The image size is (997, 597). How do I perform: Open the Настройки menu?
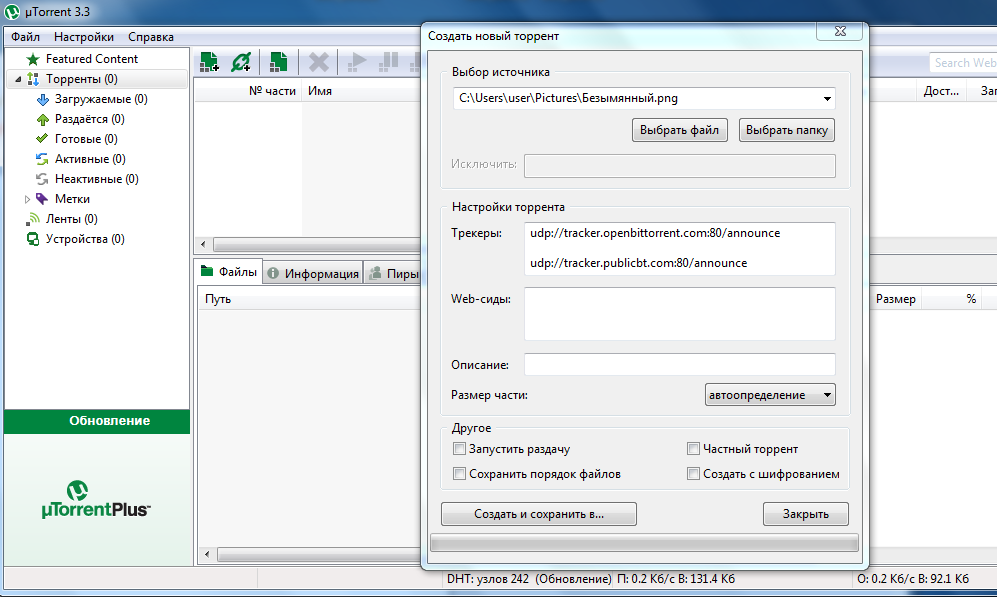pyautogui.click(x=84, y=37)
